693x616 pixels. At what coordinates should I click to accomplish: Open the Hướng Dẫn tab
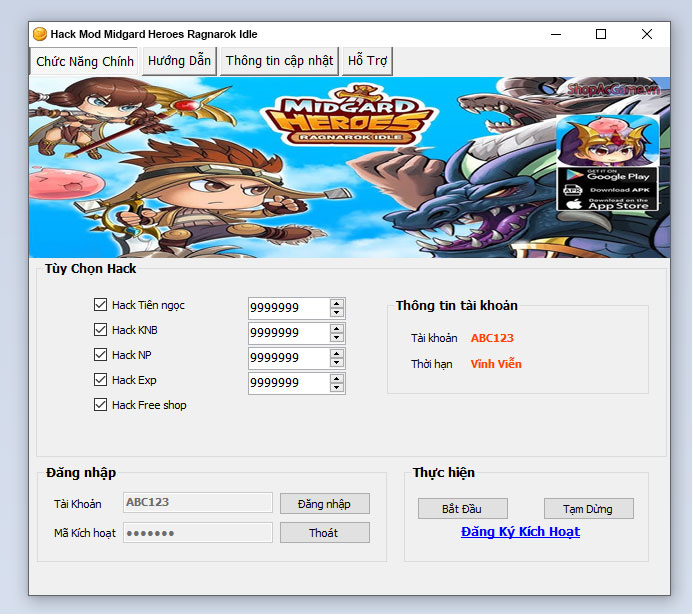179,61
